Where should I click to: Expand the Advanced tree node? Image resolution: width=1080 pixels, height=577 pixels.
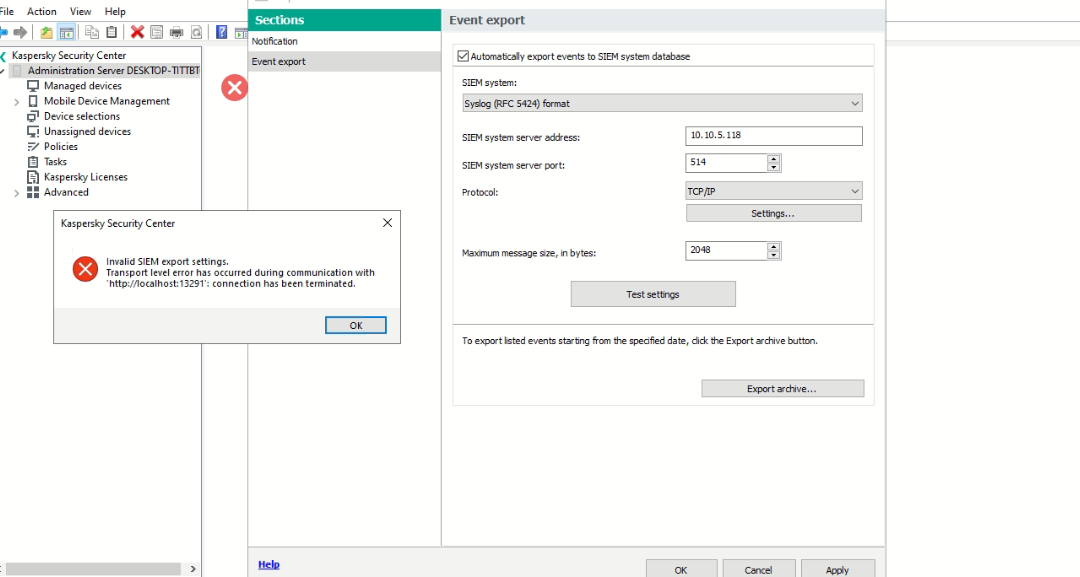pos(17,193)
